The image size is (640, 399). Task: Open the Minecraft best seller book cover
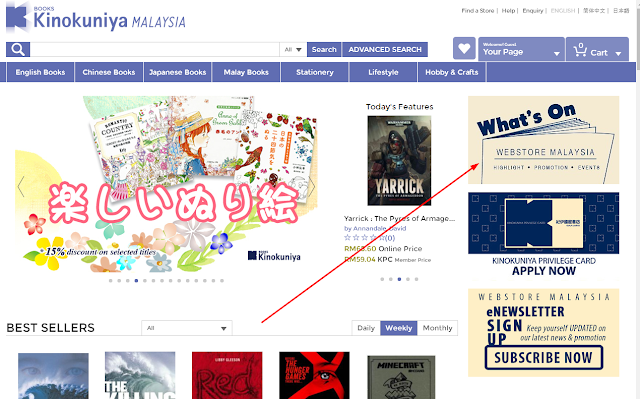pyautogui.click(x=401, y=377)
